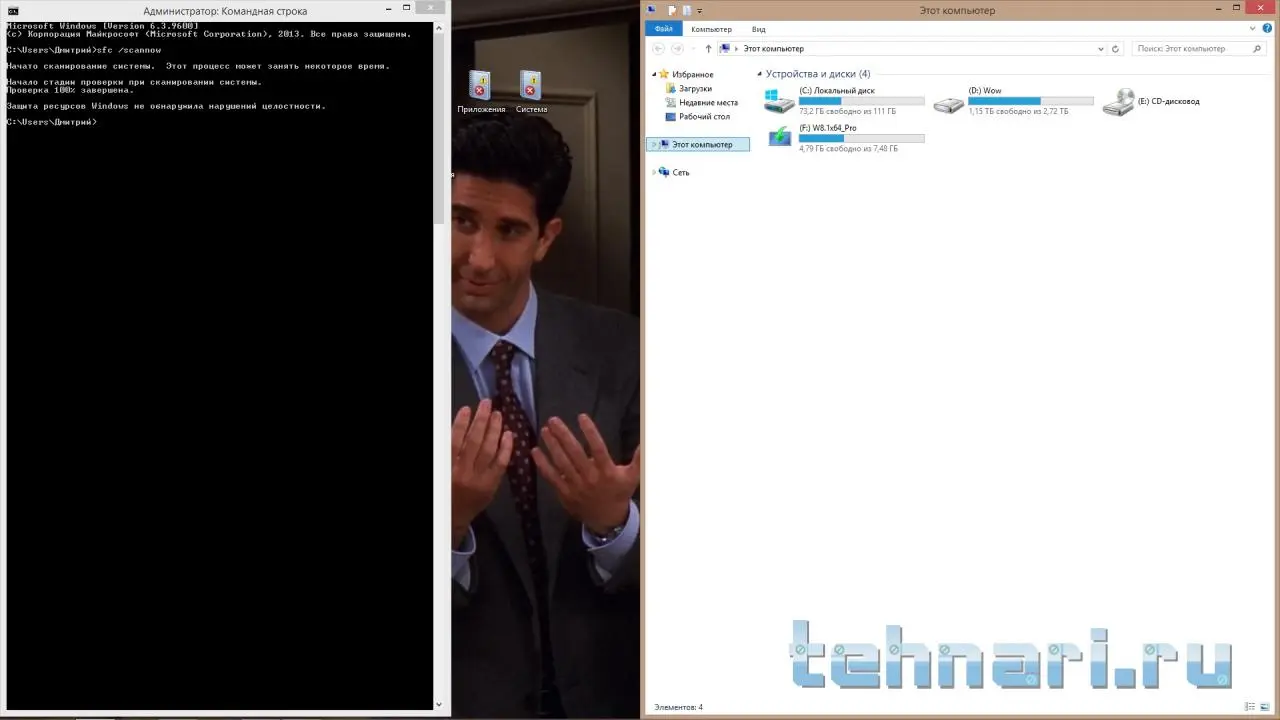Click the computer icon in the address bar
The image size is (1280, 720).
725,48
